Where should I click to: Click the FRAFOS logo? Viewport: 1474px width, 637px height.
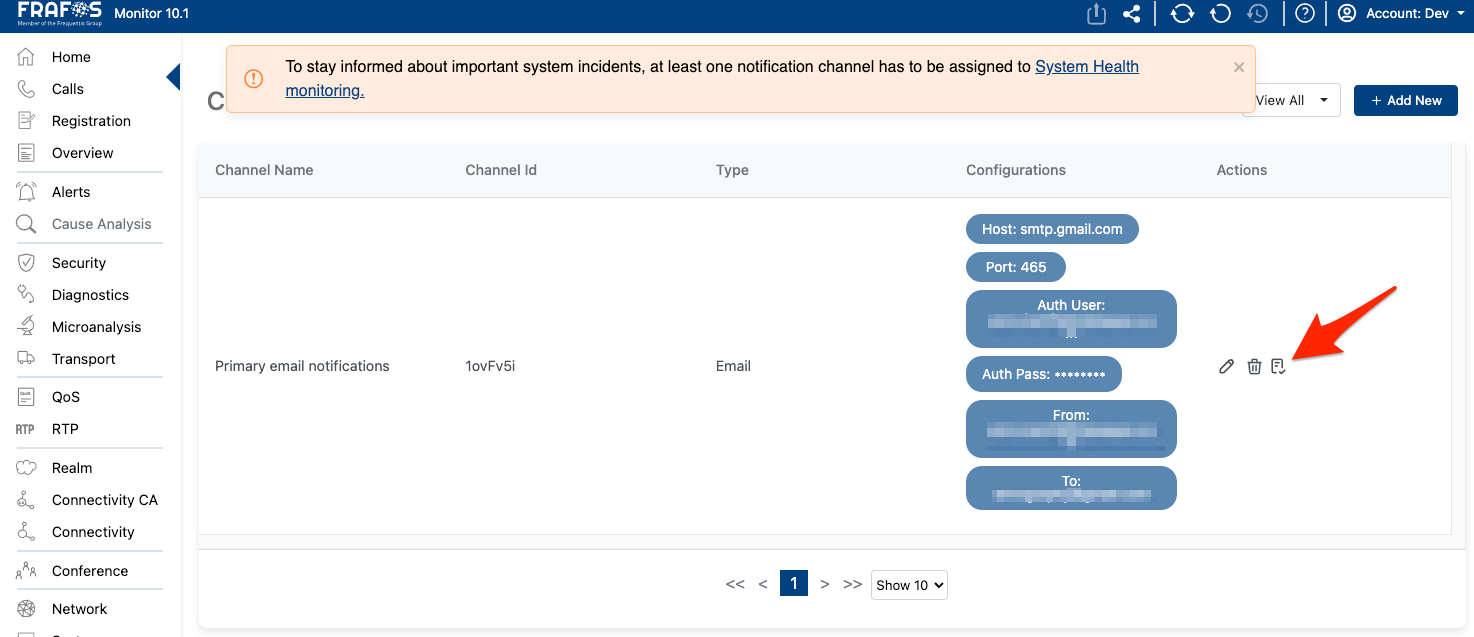click(58, 13)
